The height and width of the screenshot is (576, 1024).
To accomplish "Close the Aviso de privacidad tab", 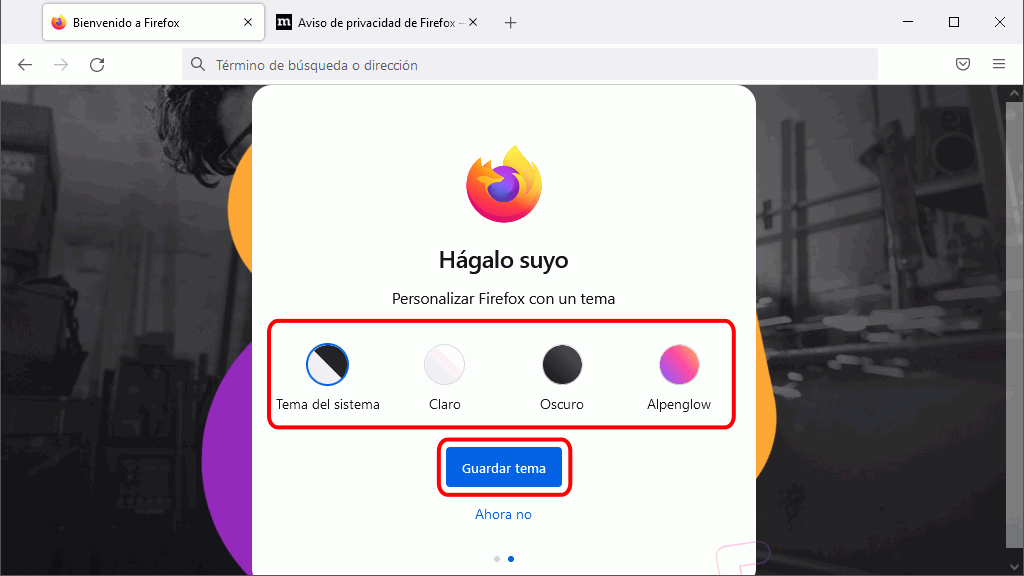I will tap(473, 22).
